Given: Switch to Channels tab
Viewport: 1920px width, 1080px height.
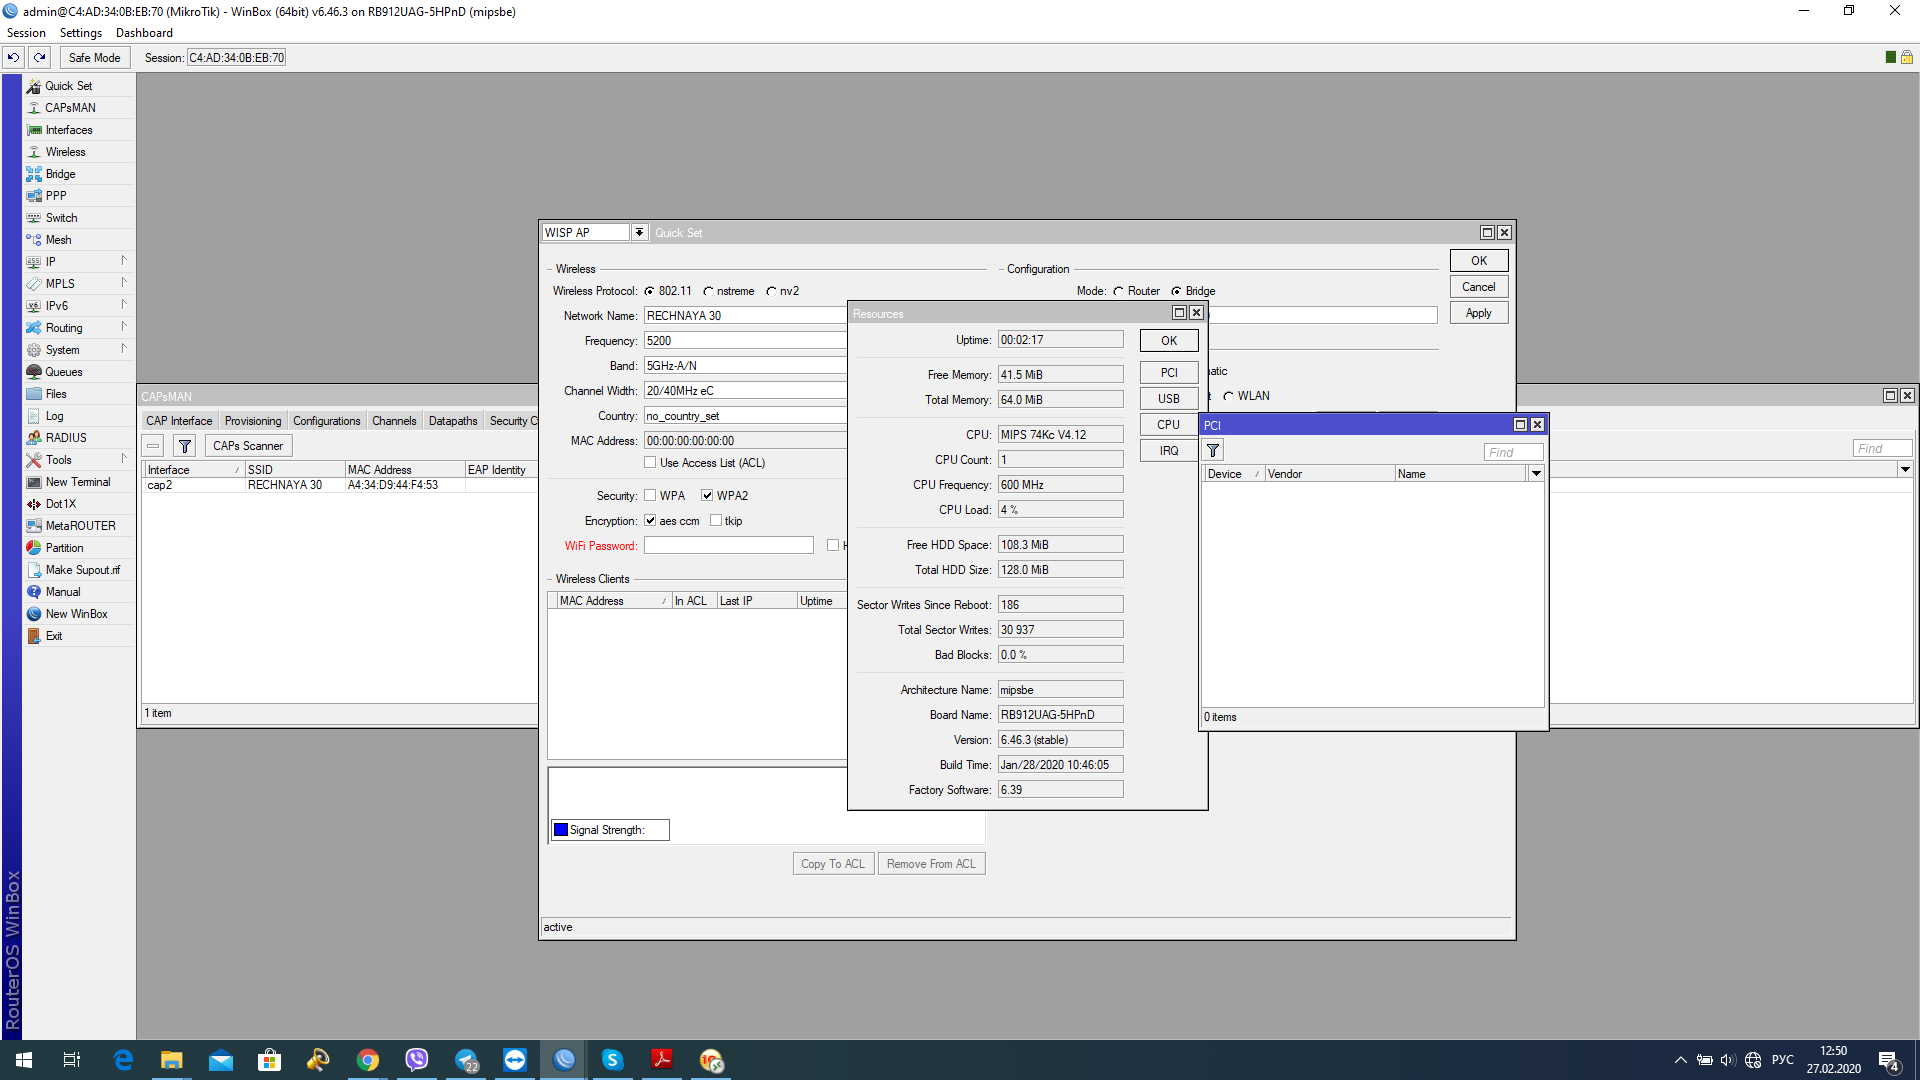Looking at the screenshot, I should pyautogui.click(x=394, y=421).
